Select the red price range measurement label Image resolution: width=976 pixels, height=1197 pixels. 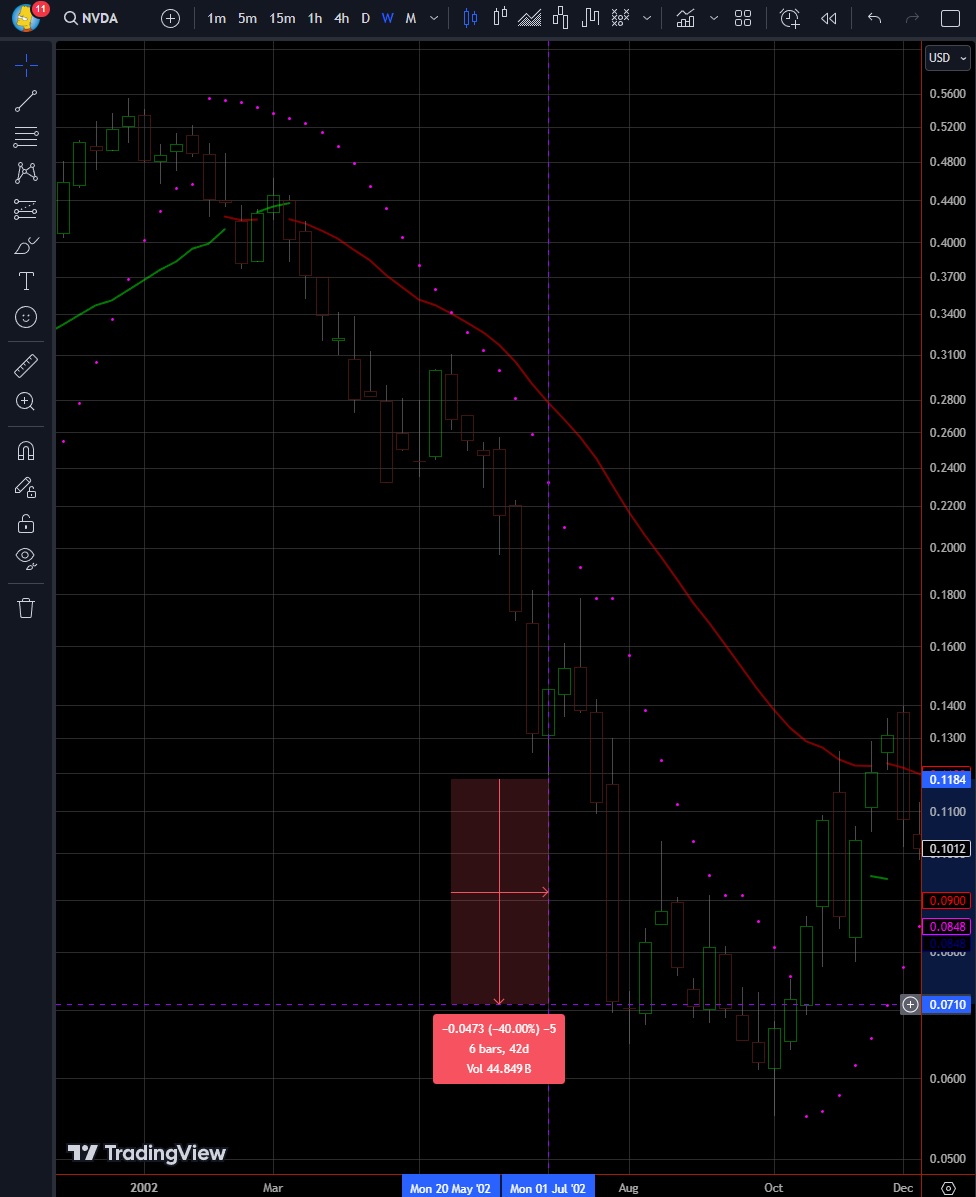pos(499,1049)
